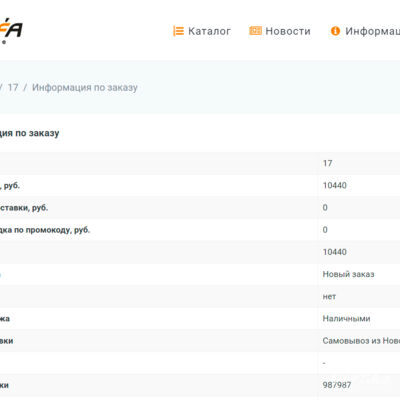The width and height of the screenshot is (400, 400).
Task: Open the Каталог menu item
Action: pyautogui.click(x=209, y=31)
